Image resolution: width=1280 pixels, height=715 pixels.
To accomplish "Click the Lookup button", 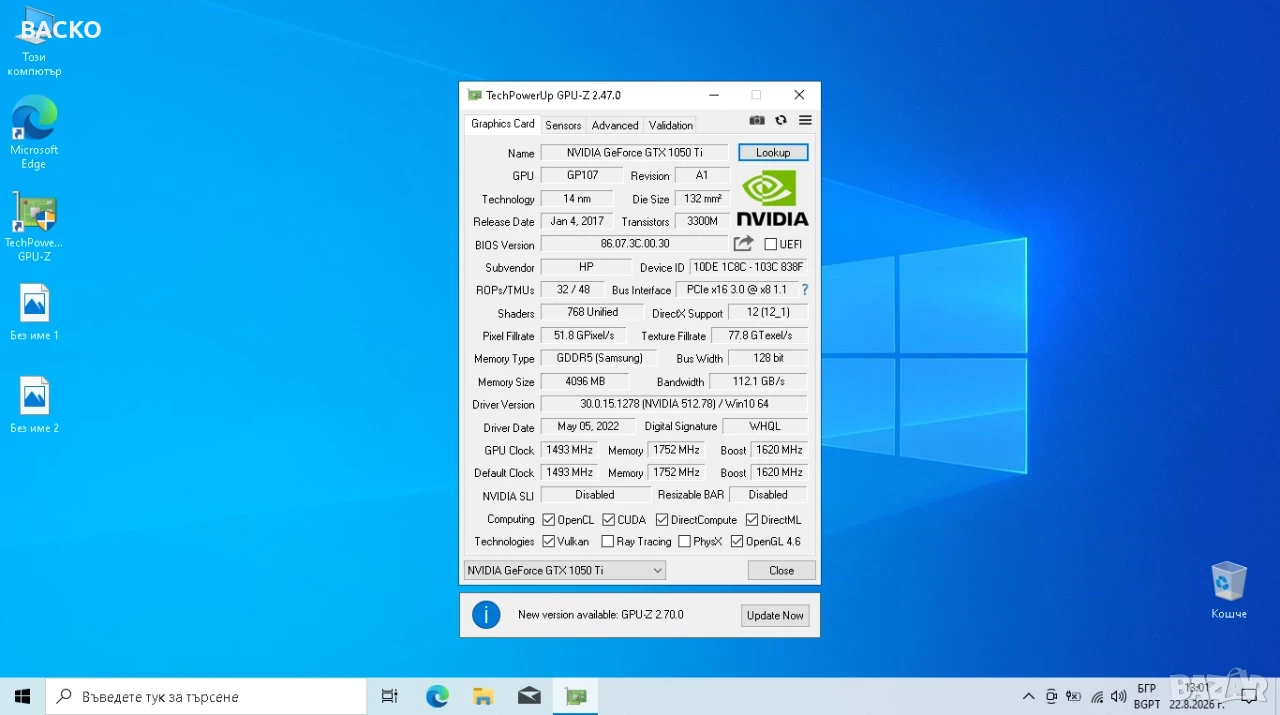I will pyautogui.click(x=773, y=152).
